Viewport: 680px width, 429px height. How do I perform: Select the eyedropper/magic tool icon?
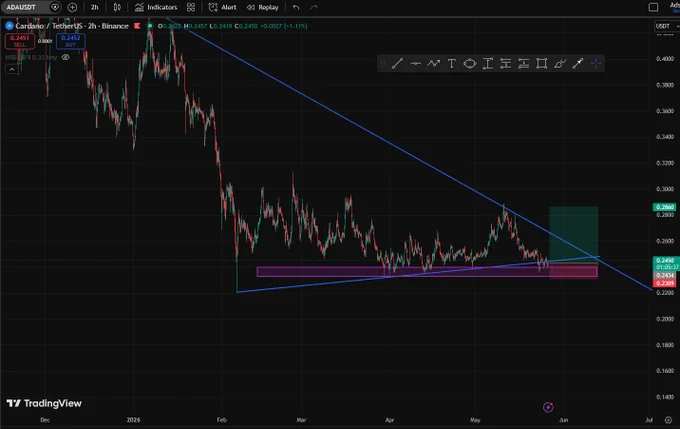click(578, 64)
